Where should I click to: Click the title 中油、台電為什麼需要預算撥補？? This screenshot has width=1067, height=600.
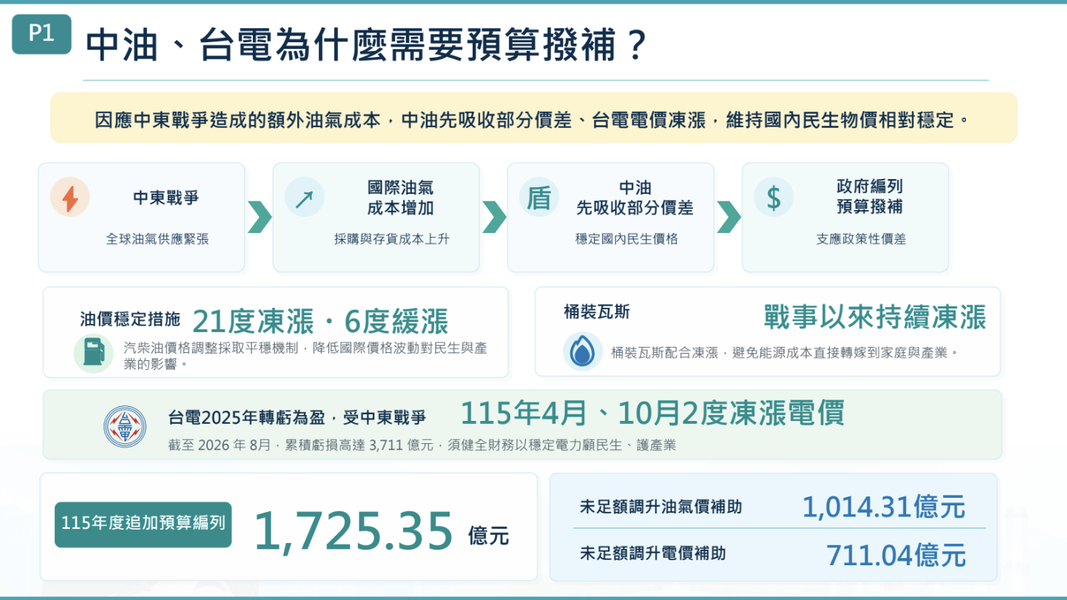pyautogui.click(x=365, y=45)
